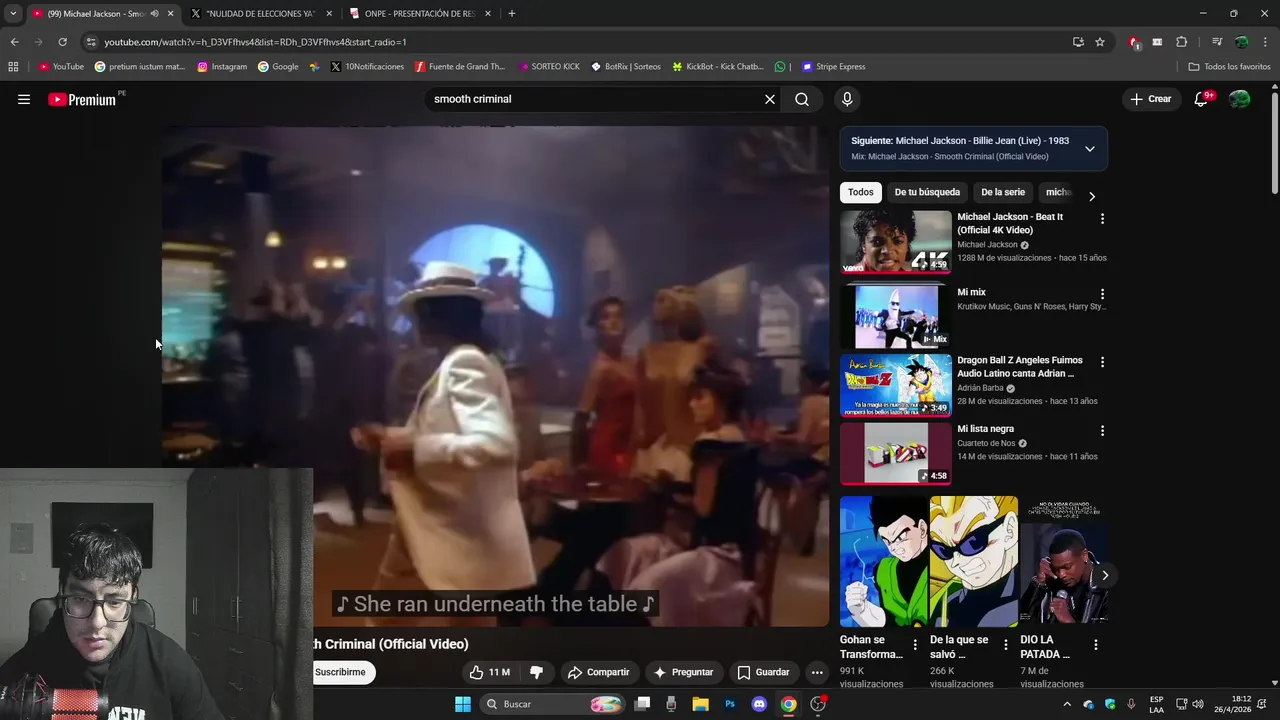Start voice search with the microphone

847,99
